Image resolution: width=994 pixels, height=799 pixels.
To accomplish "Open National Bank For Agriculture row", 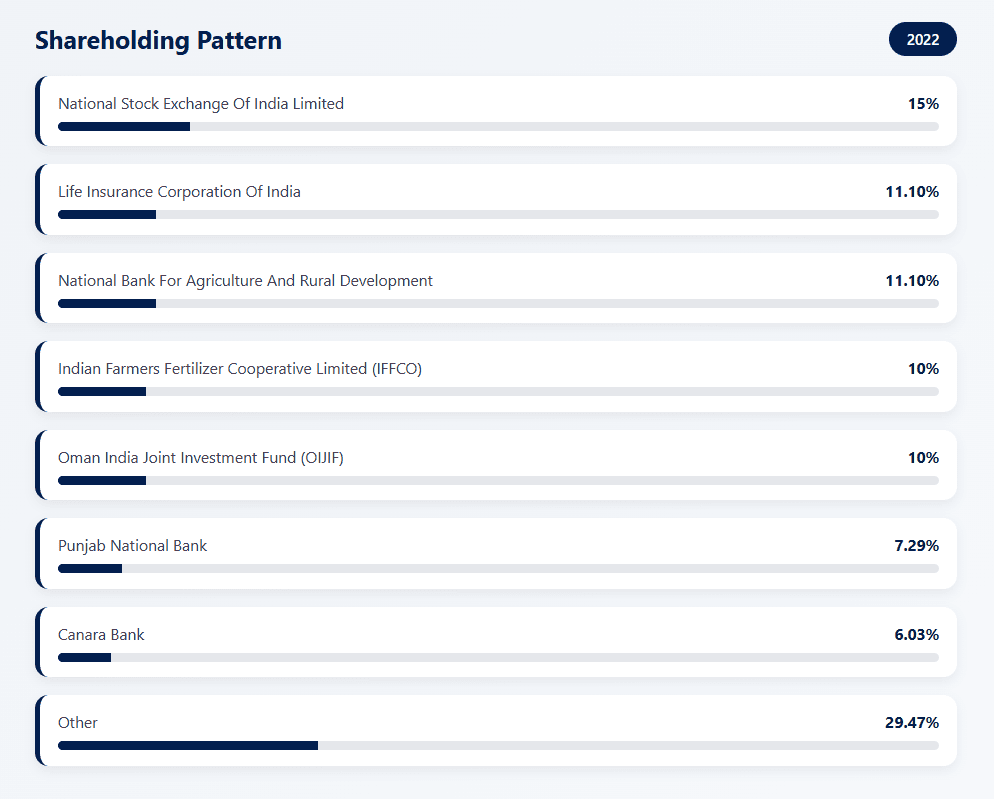I will [245, 281].
